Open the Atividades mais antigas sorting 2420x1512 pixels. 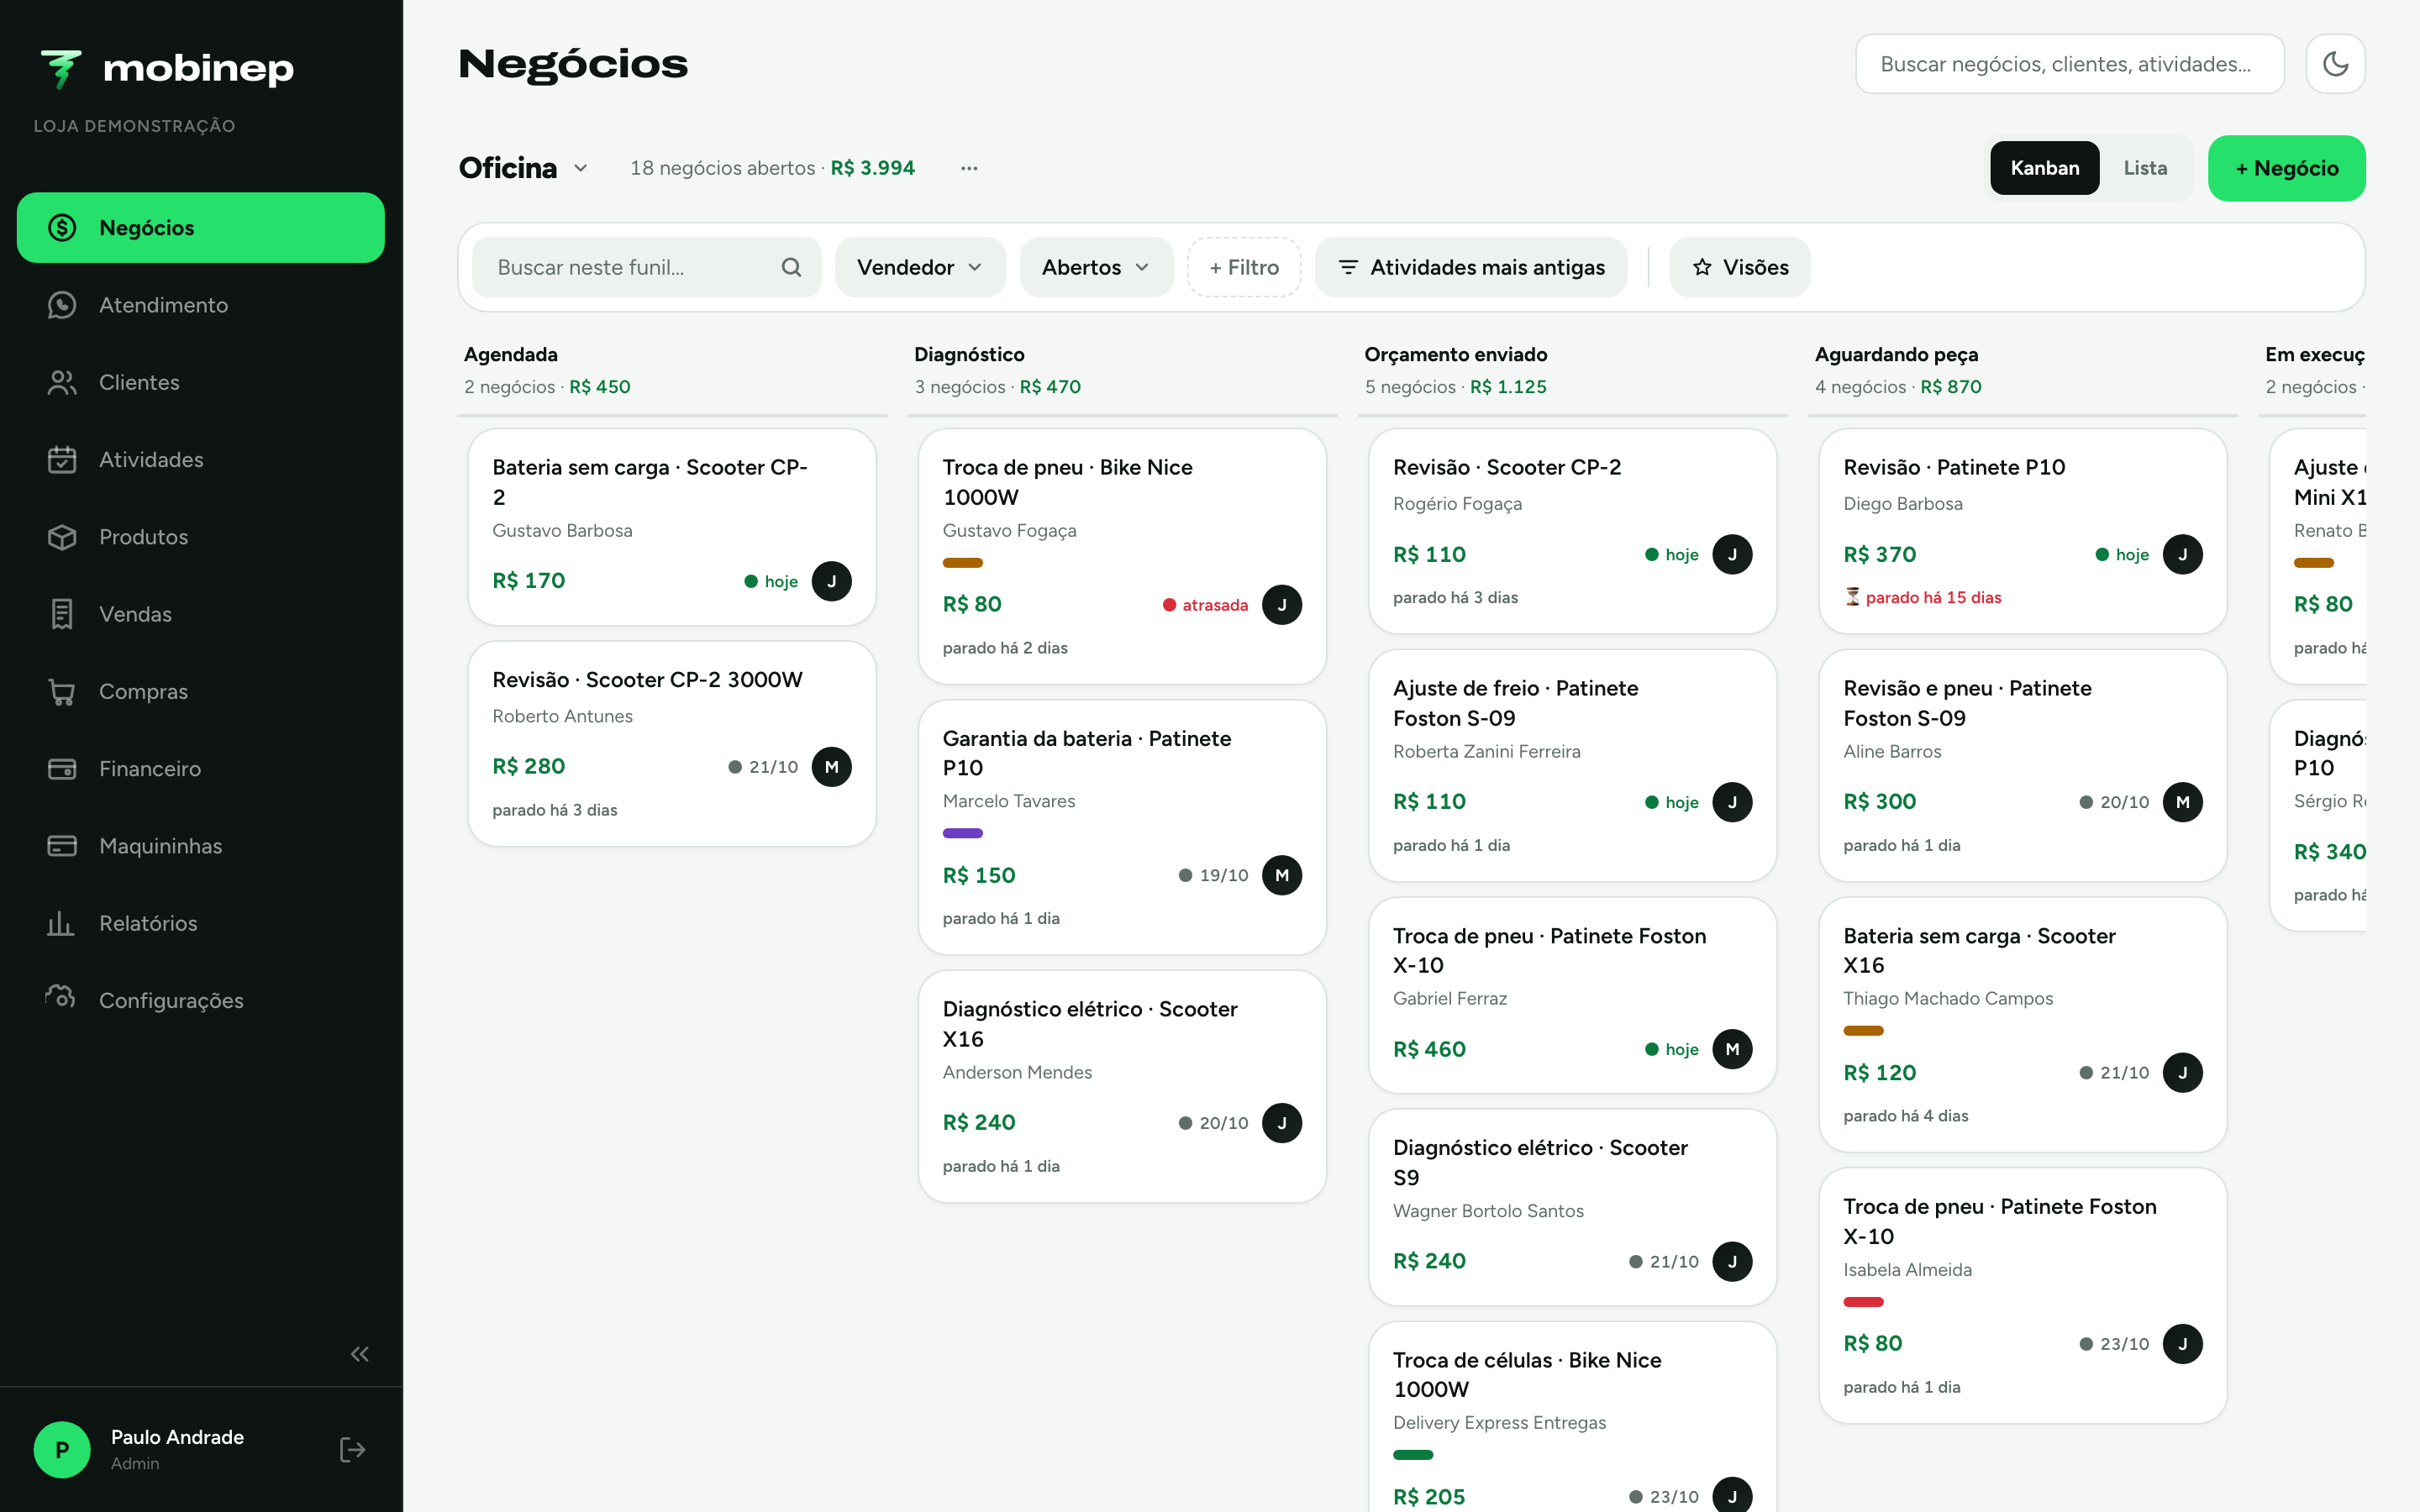[1471, 267]
